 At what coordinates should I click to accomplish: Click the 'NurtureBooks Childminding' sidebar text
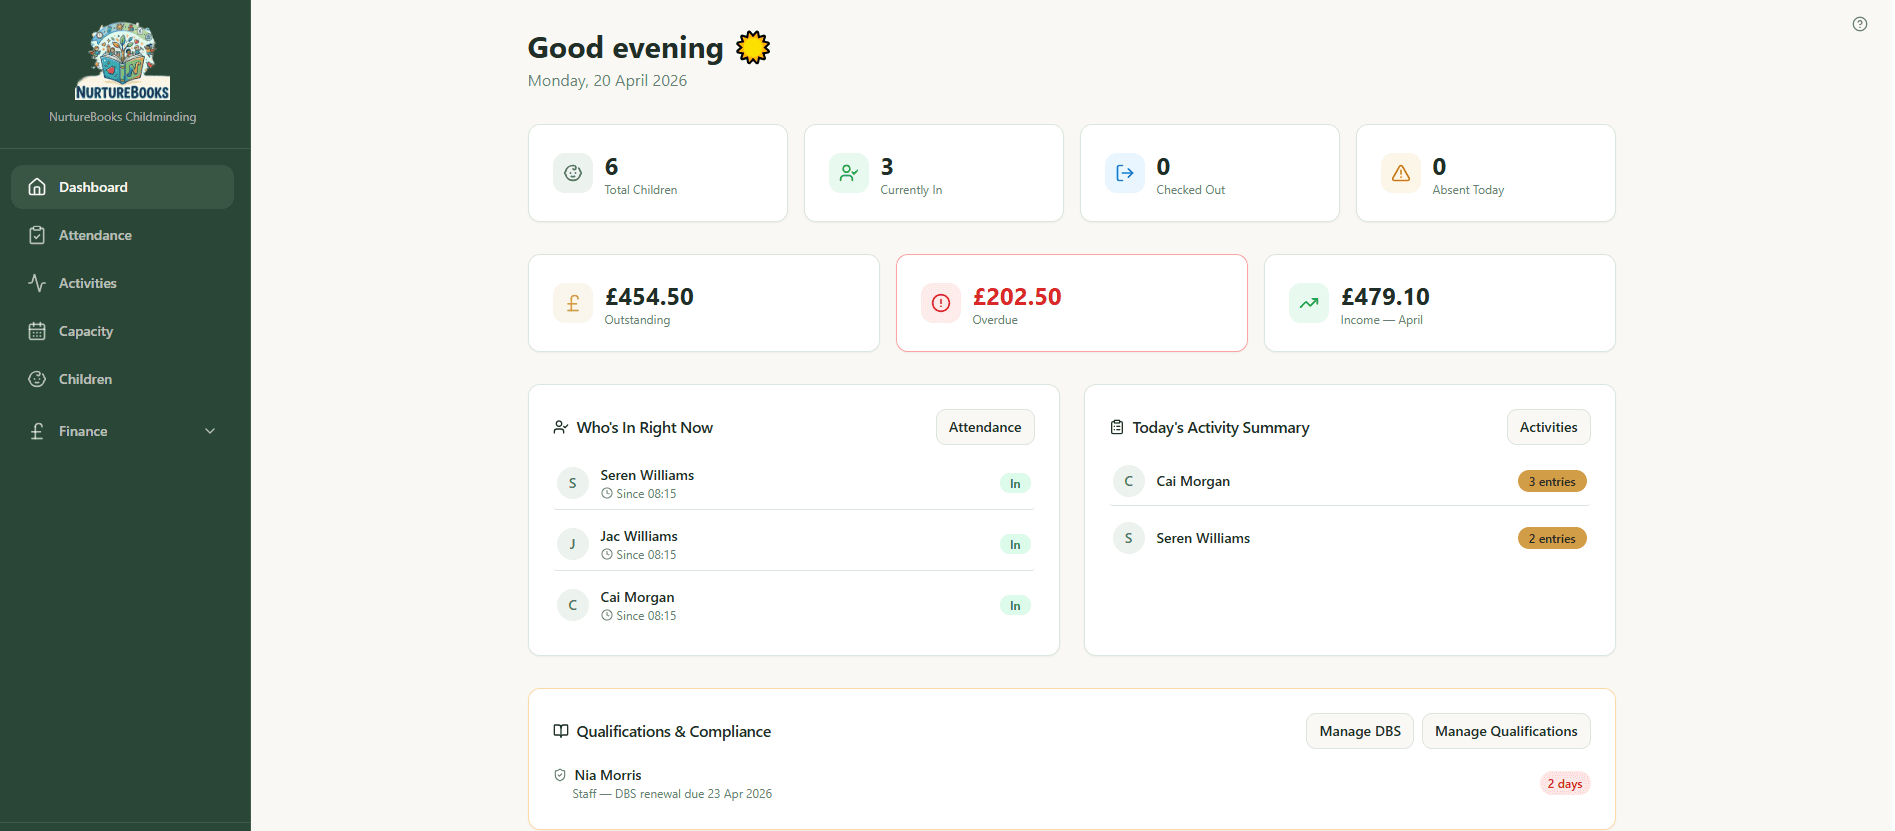(122, 117)
